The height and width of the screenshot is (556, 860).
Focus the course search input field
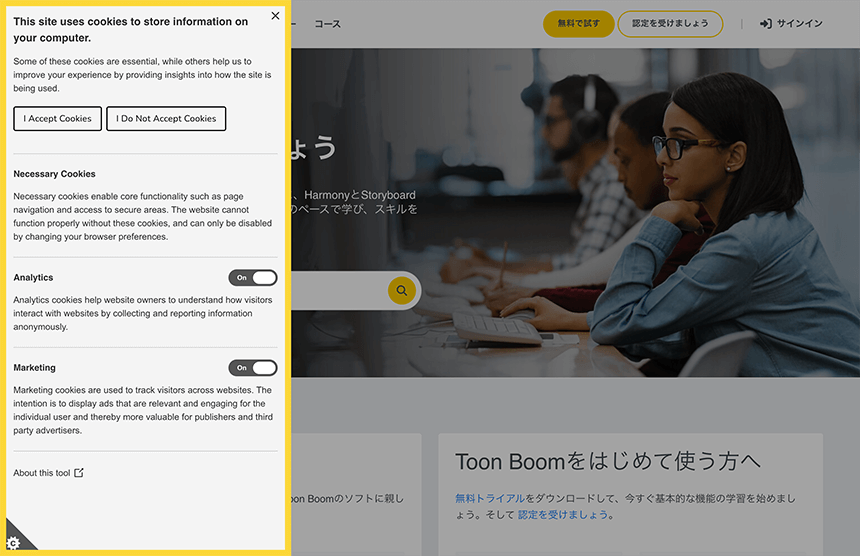[338, 291]
